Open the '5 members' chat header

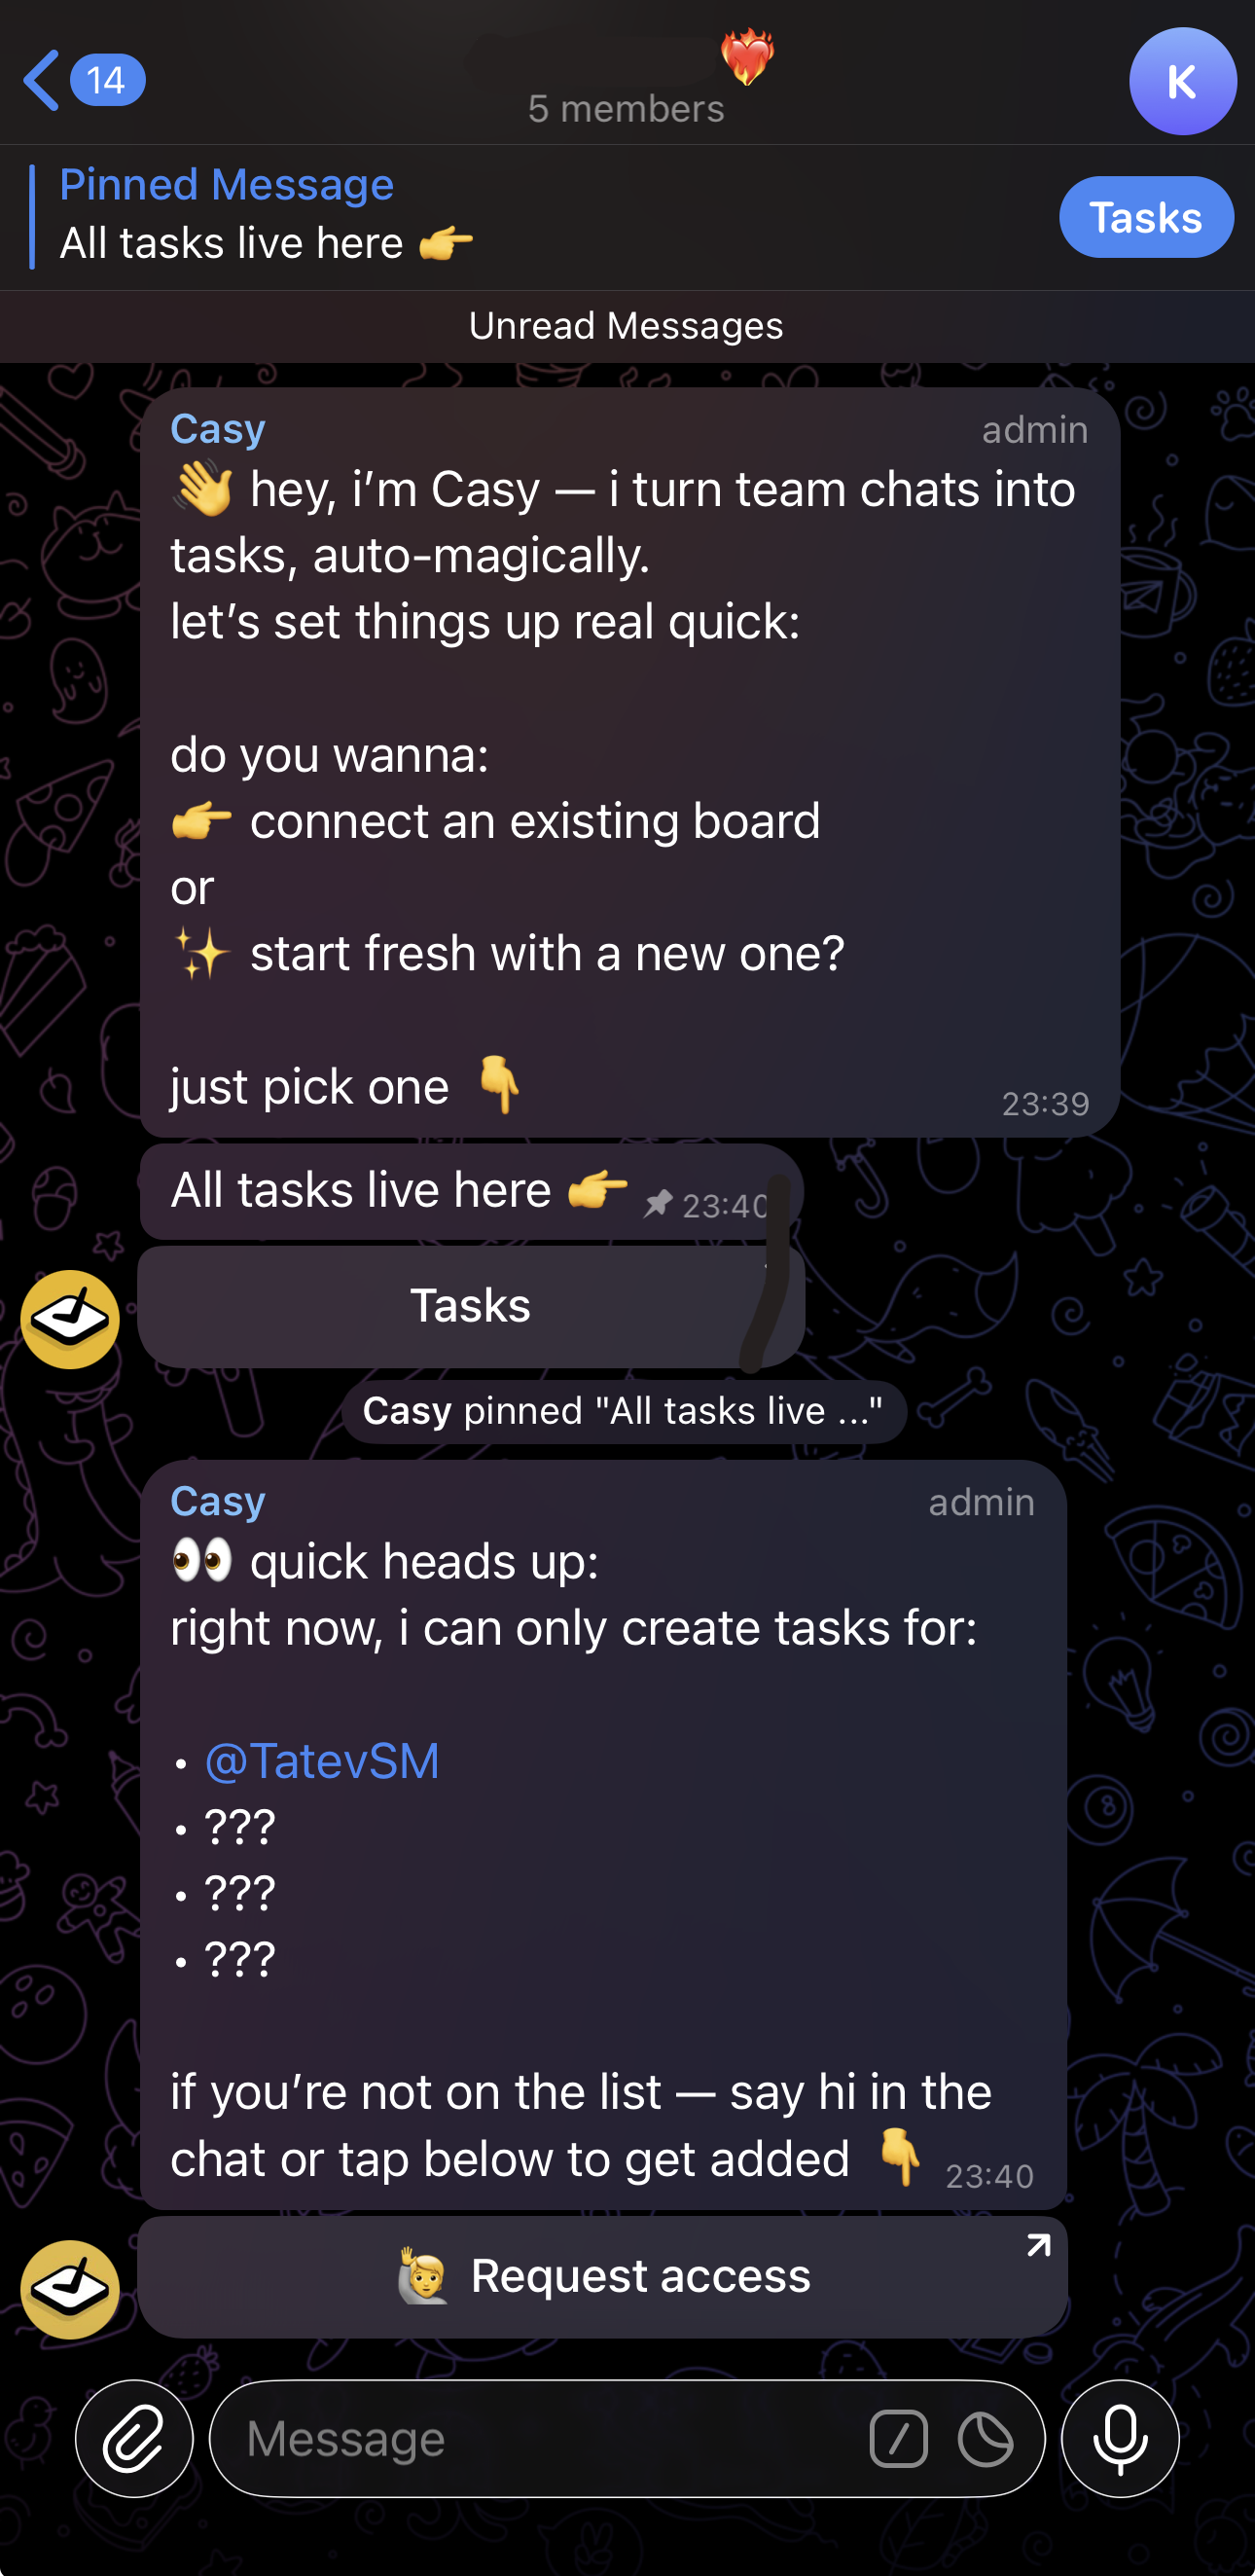pos(627,108)
